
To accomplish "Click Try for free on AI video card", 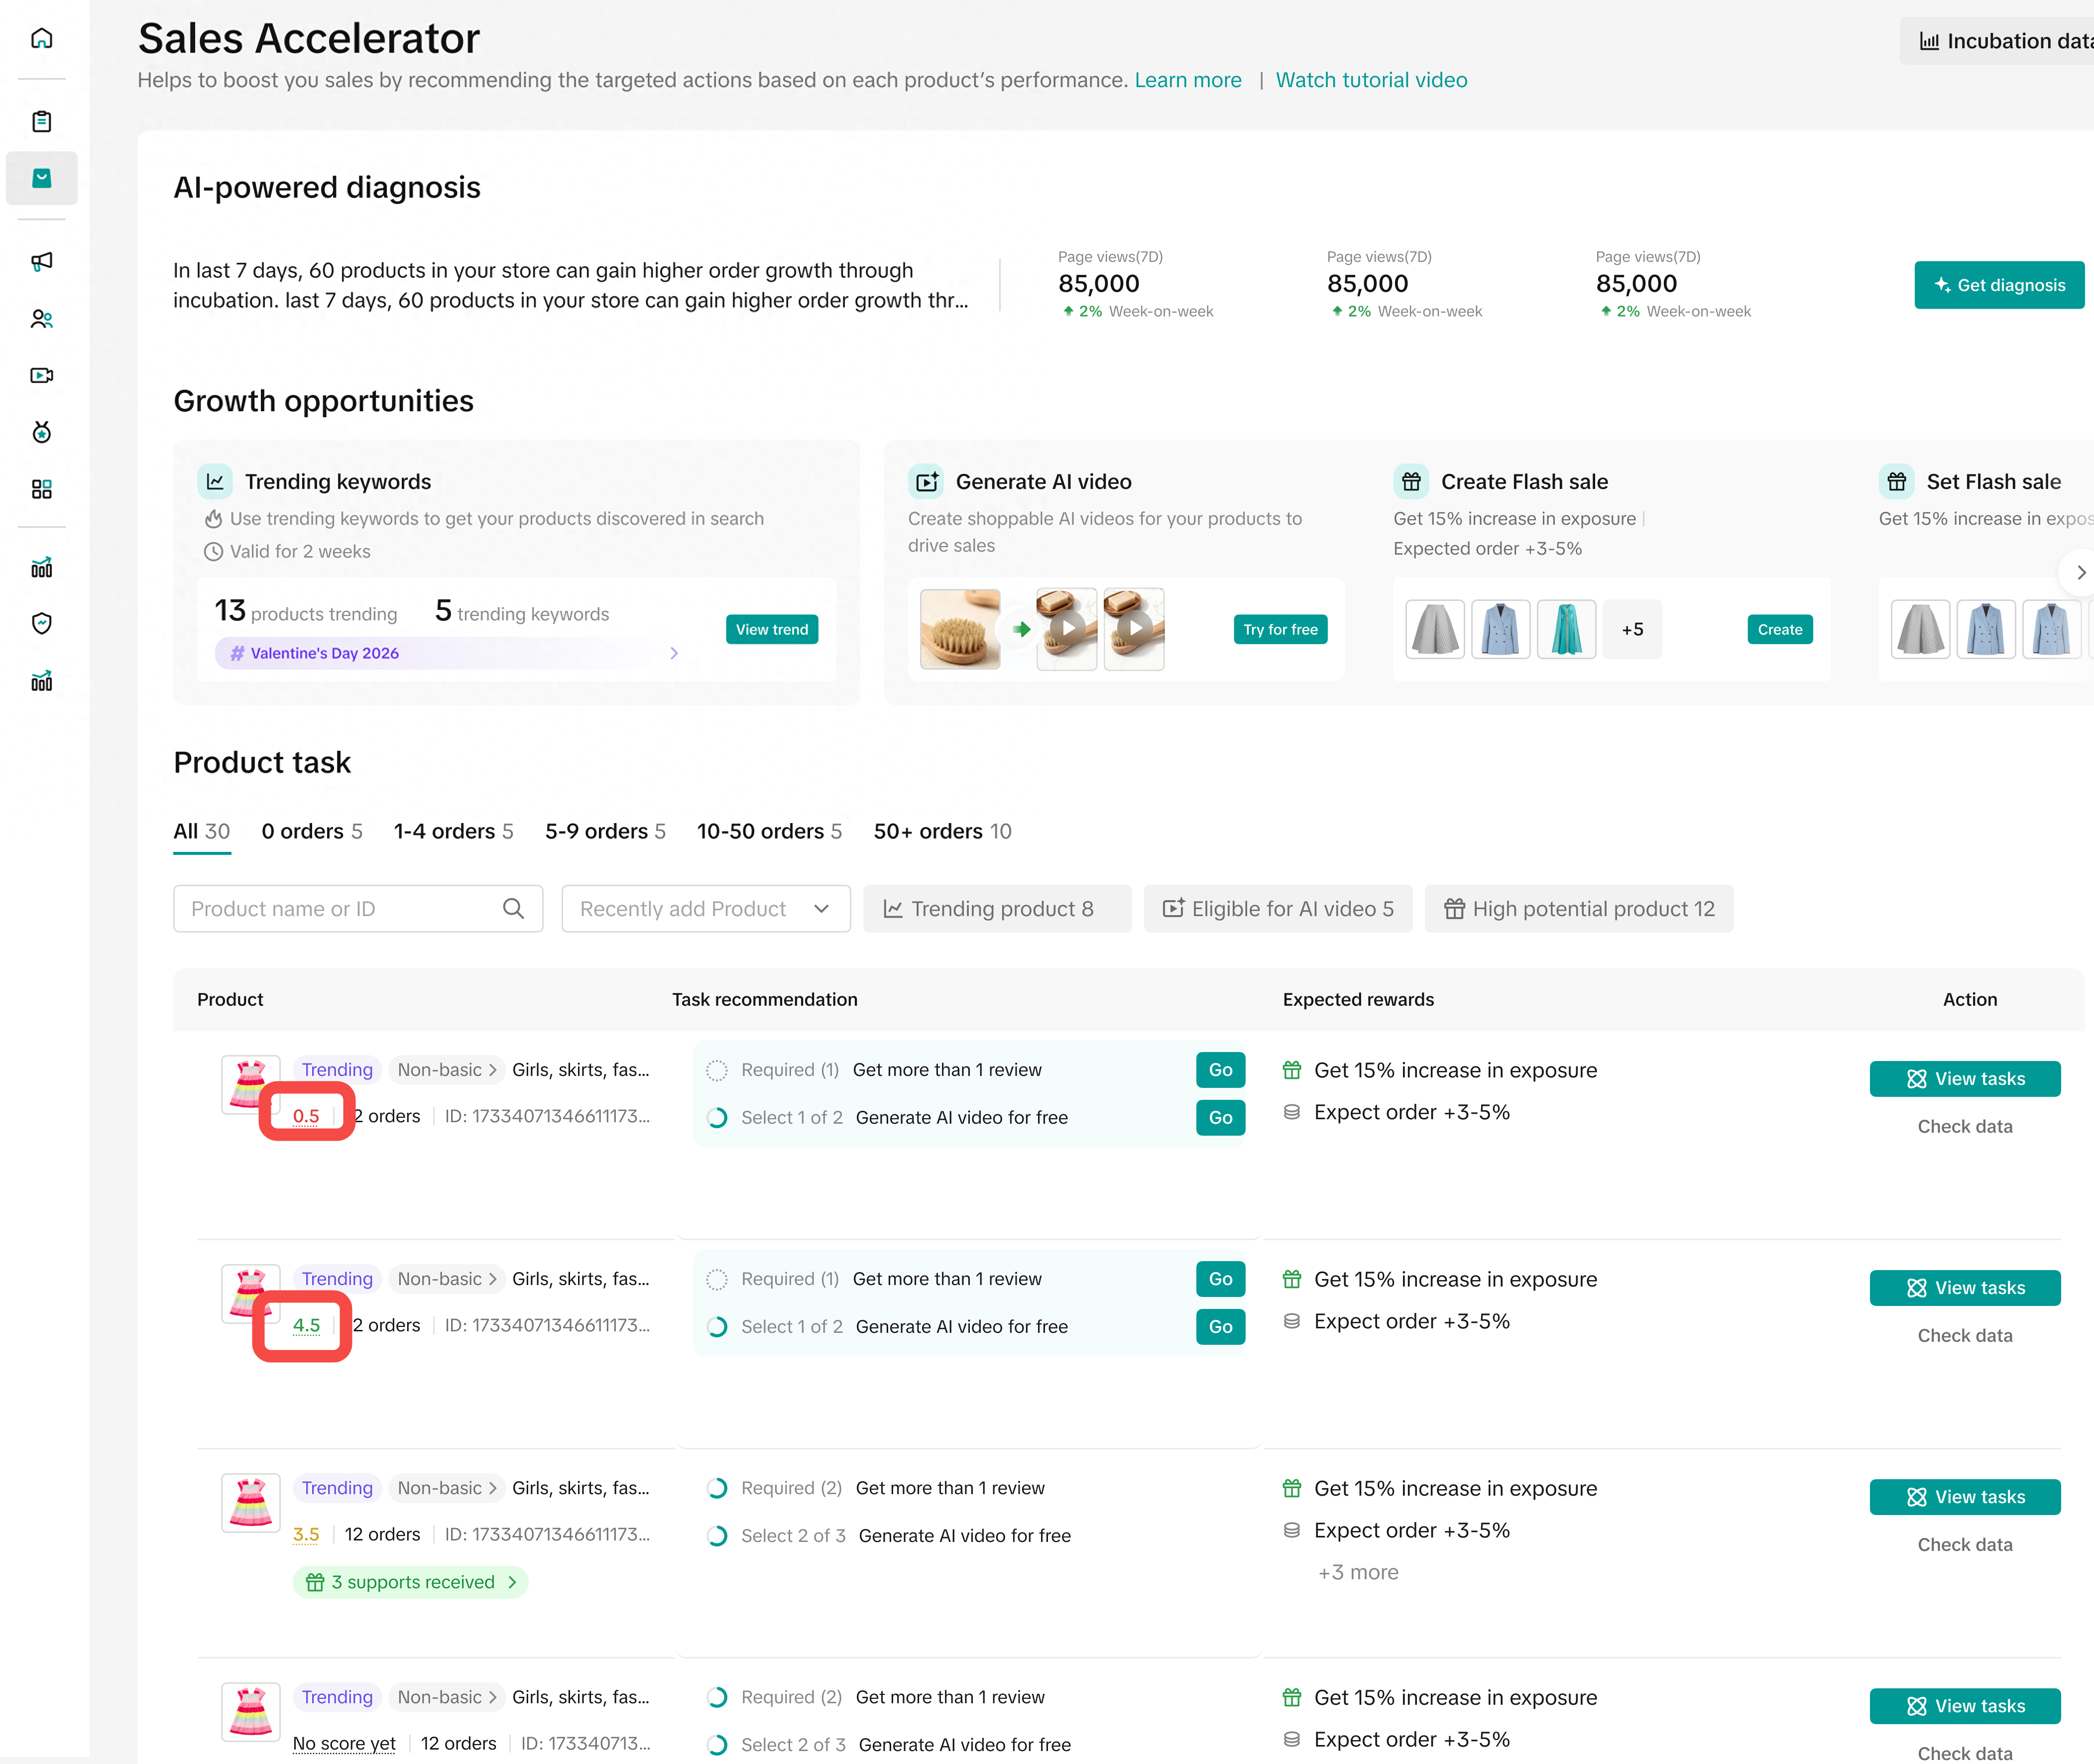I will point(1280,629).
